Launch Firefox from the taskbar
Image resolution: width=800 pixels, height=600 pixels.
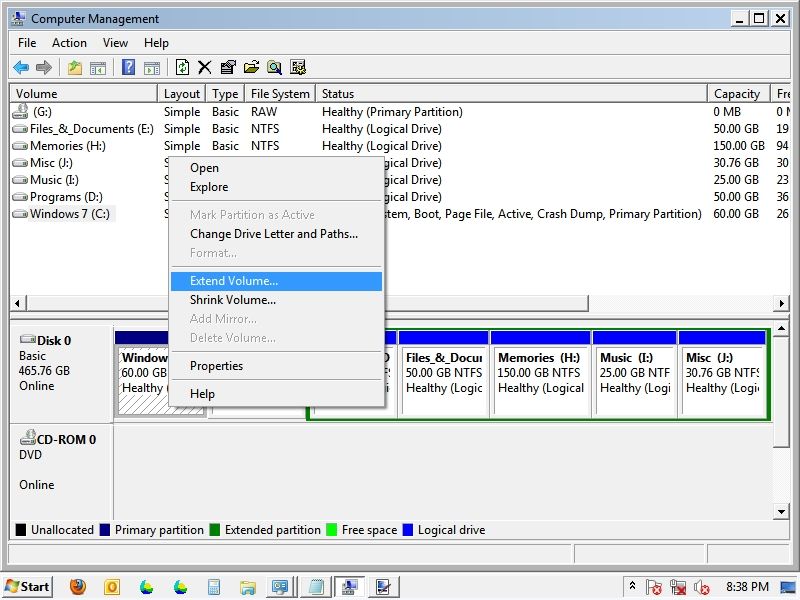(x=78, y=587)
